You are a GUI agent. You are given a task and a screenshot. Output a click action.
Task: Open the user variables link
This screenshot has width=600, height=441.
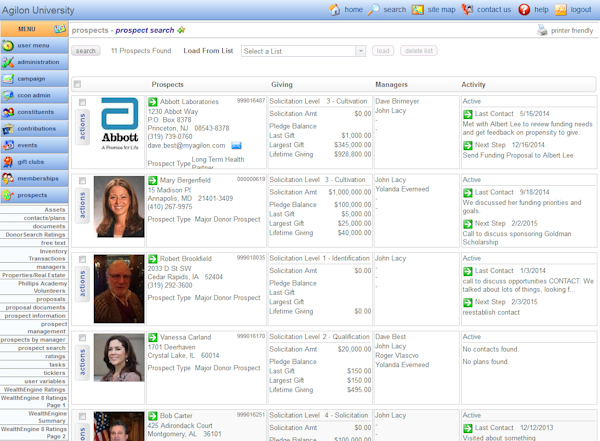(x=45, y=381)
